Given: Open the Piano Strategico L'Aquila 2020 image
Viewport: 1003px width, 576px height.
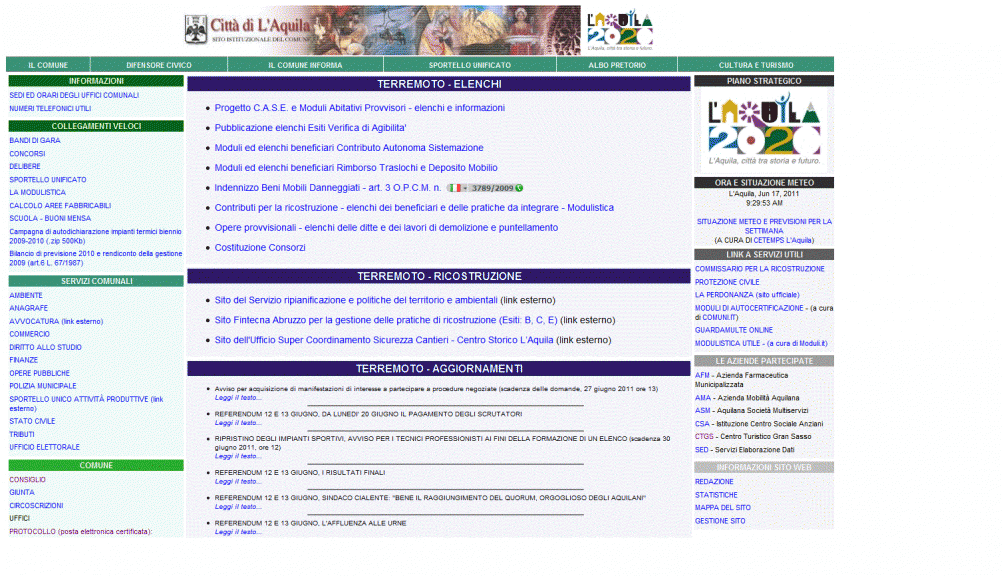Looking at the screenshot, I should point(764,129).
